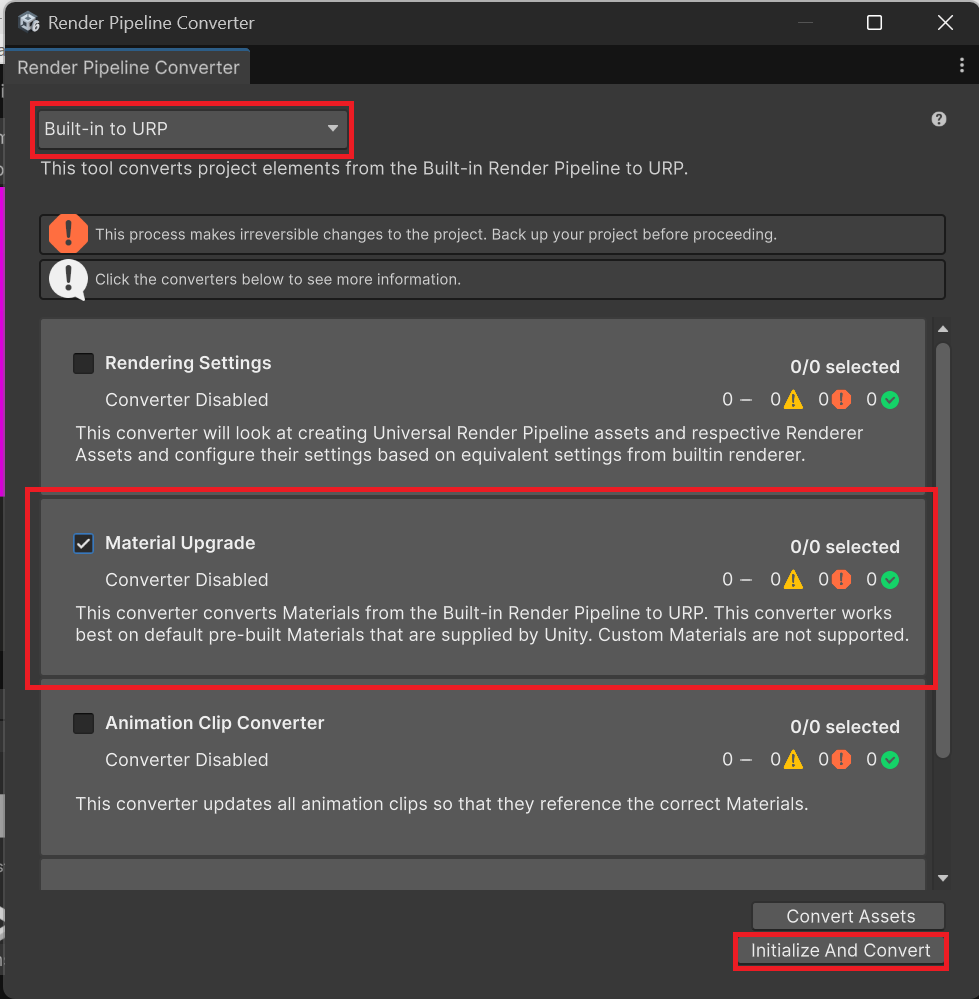The image size is (979, 999).
Task: Click the Unity logo in title bar
Action: [29, 22]
